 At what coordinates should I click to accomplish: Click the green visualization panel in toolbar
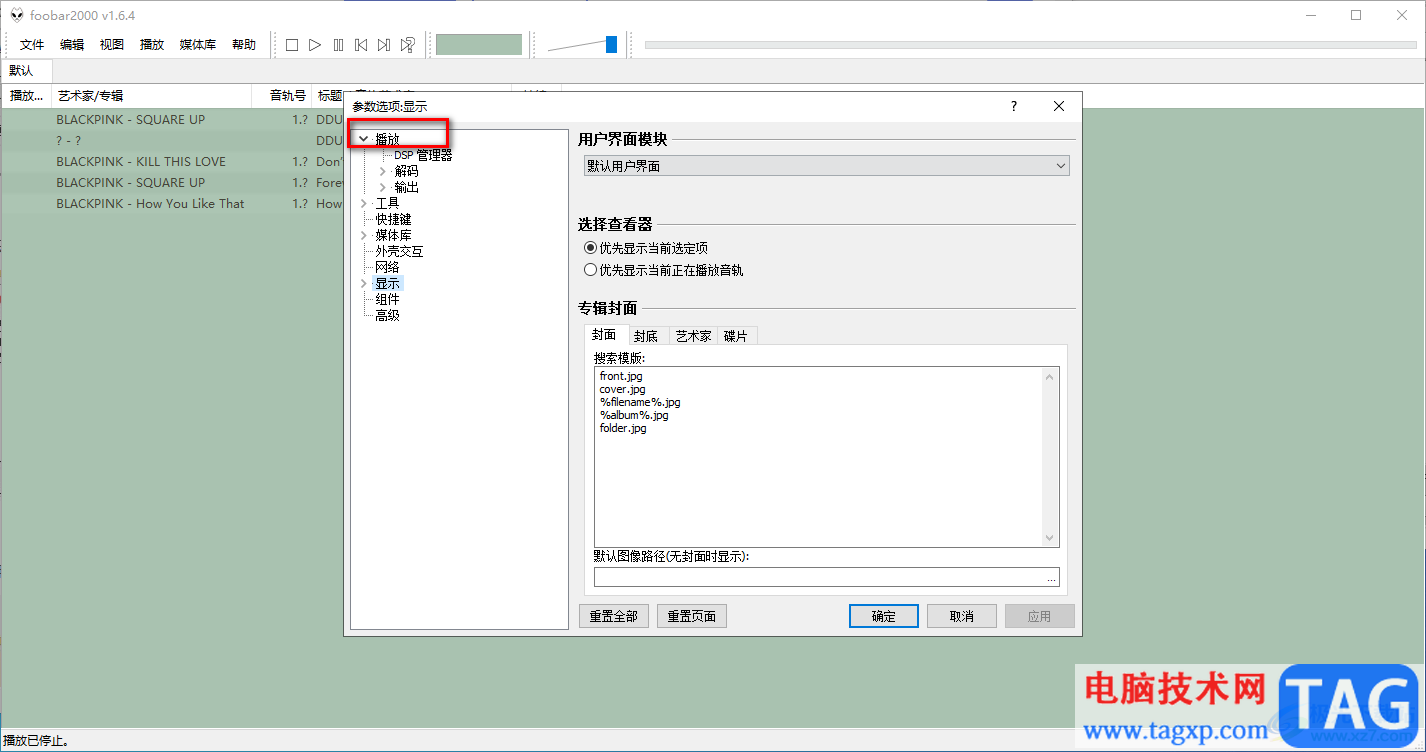pos(479,45)
